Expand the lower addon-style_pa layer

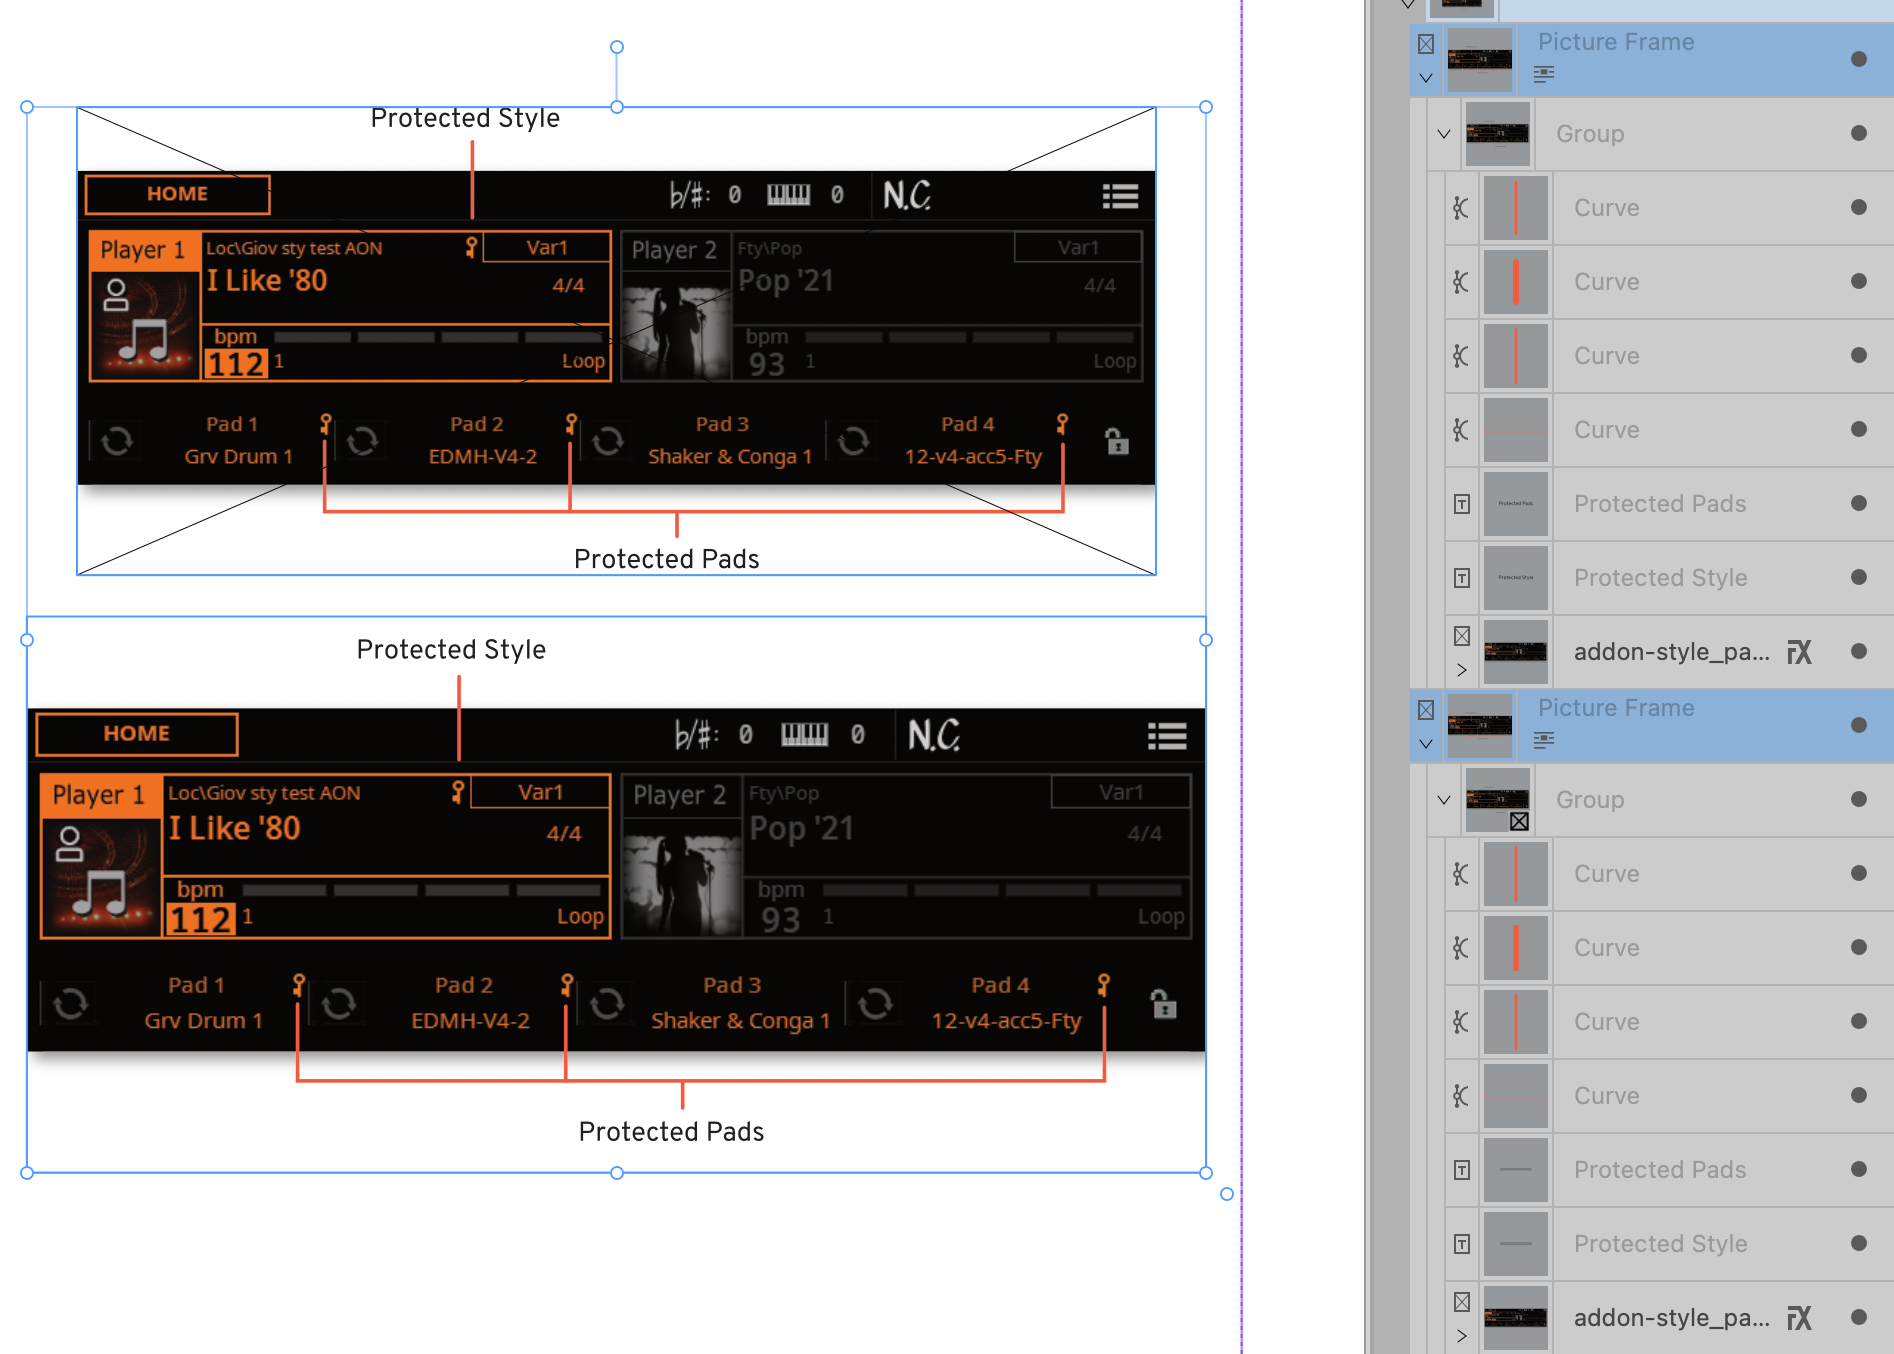point(1462,1336)
